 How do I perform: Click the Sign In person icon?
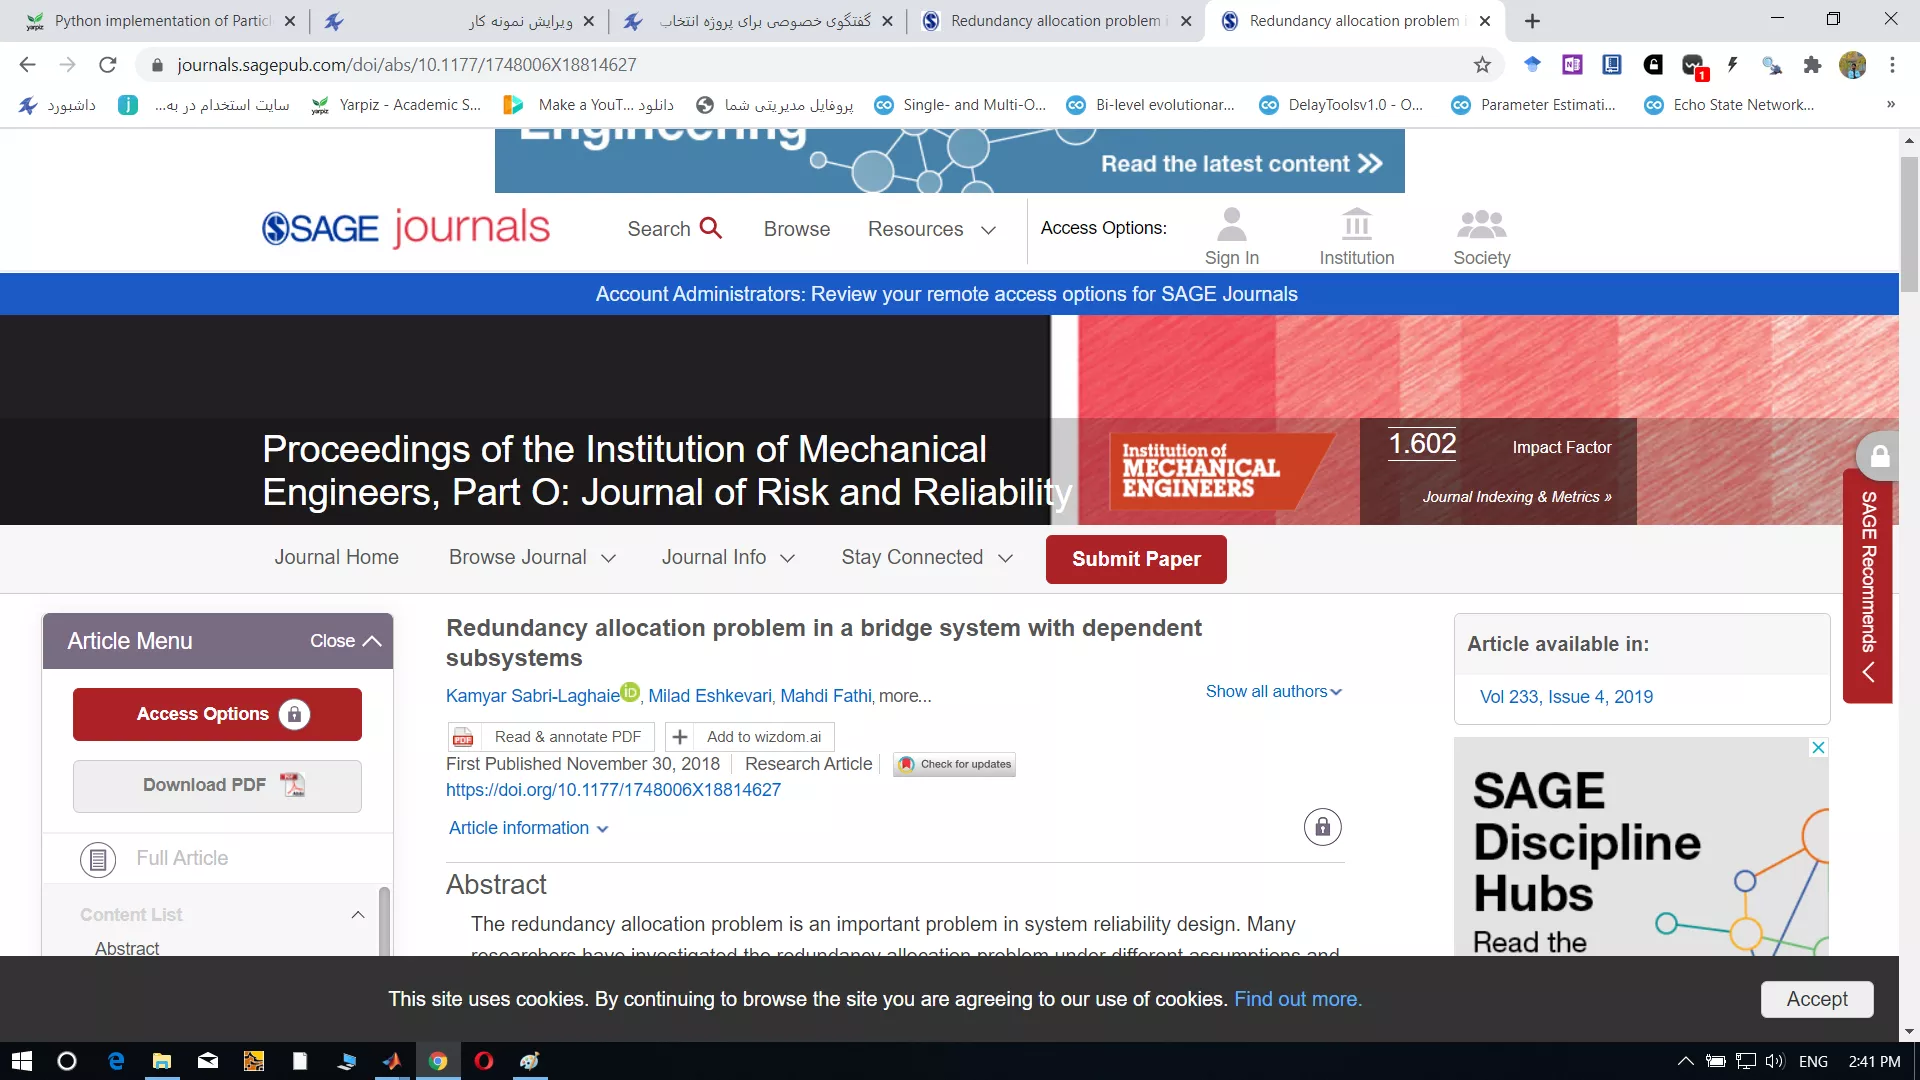click(1232, 224)
